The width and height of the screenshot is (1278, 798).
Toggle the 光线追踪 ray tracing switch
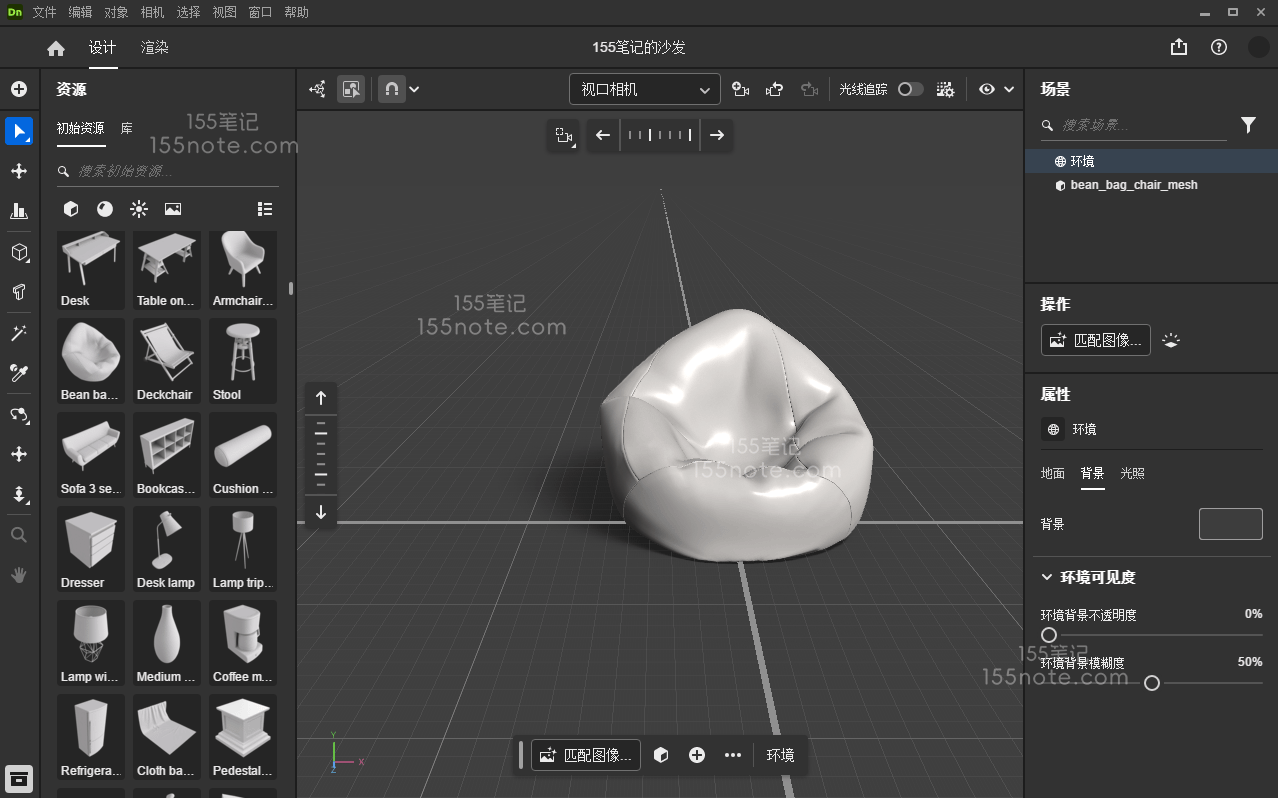pyautogui.click(x=909, y=89)
